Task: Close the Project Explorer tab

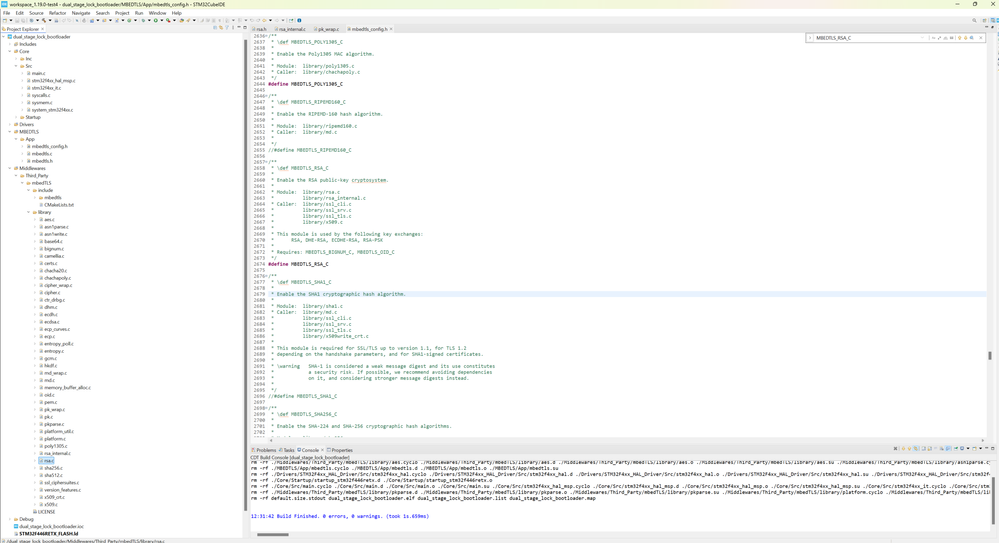Action: (x=43, y=29)
